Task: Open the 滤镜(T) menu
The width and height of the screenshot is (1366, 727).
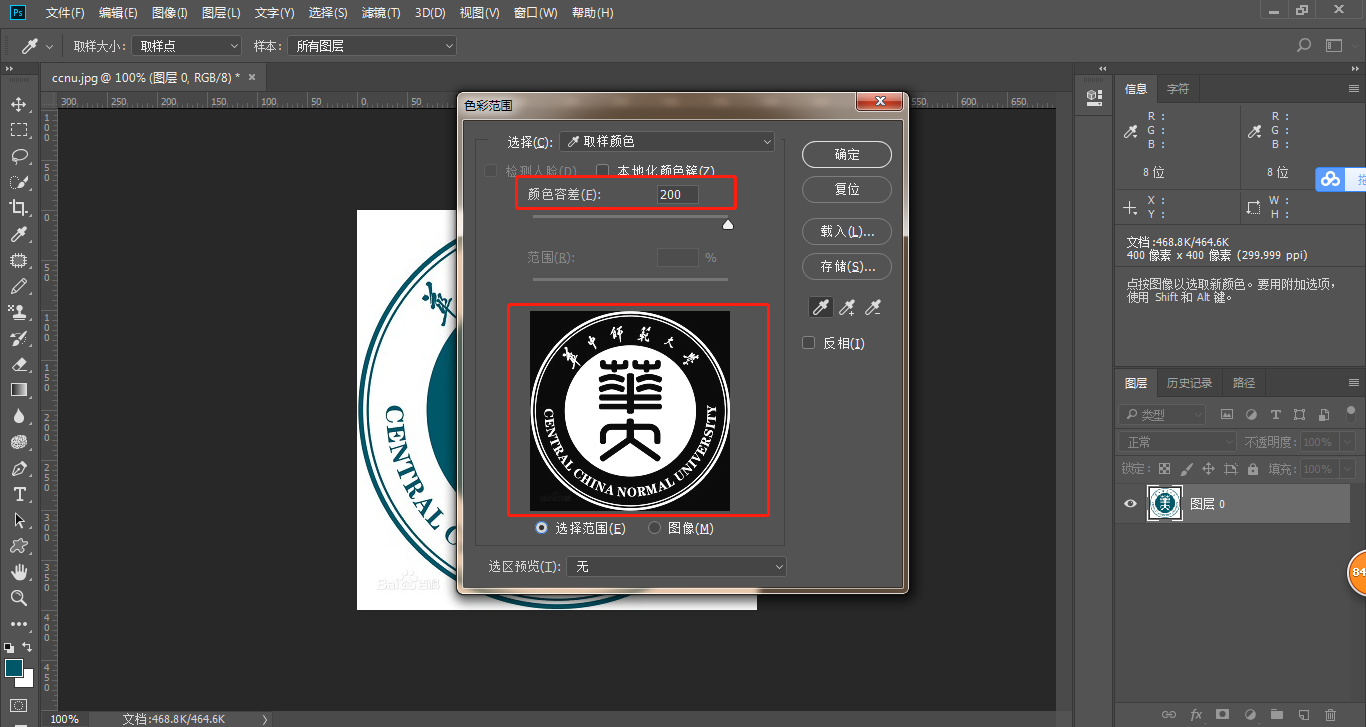Action: (381, 13)
